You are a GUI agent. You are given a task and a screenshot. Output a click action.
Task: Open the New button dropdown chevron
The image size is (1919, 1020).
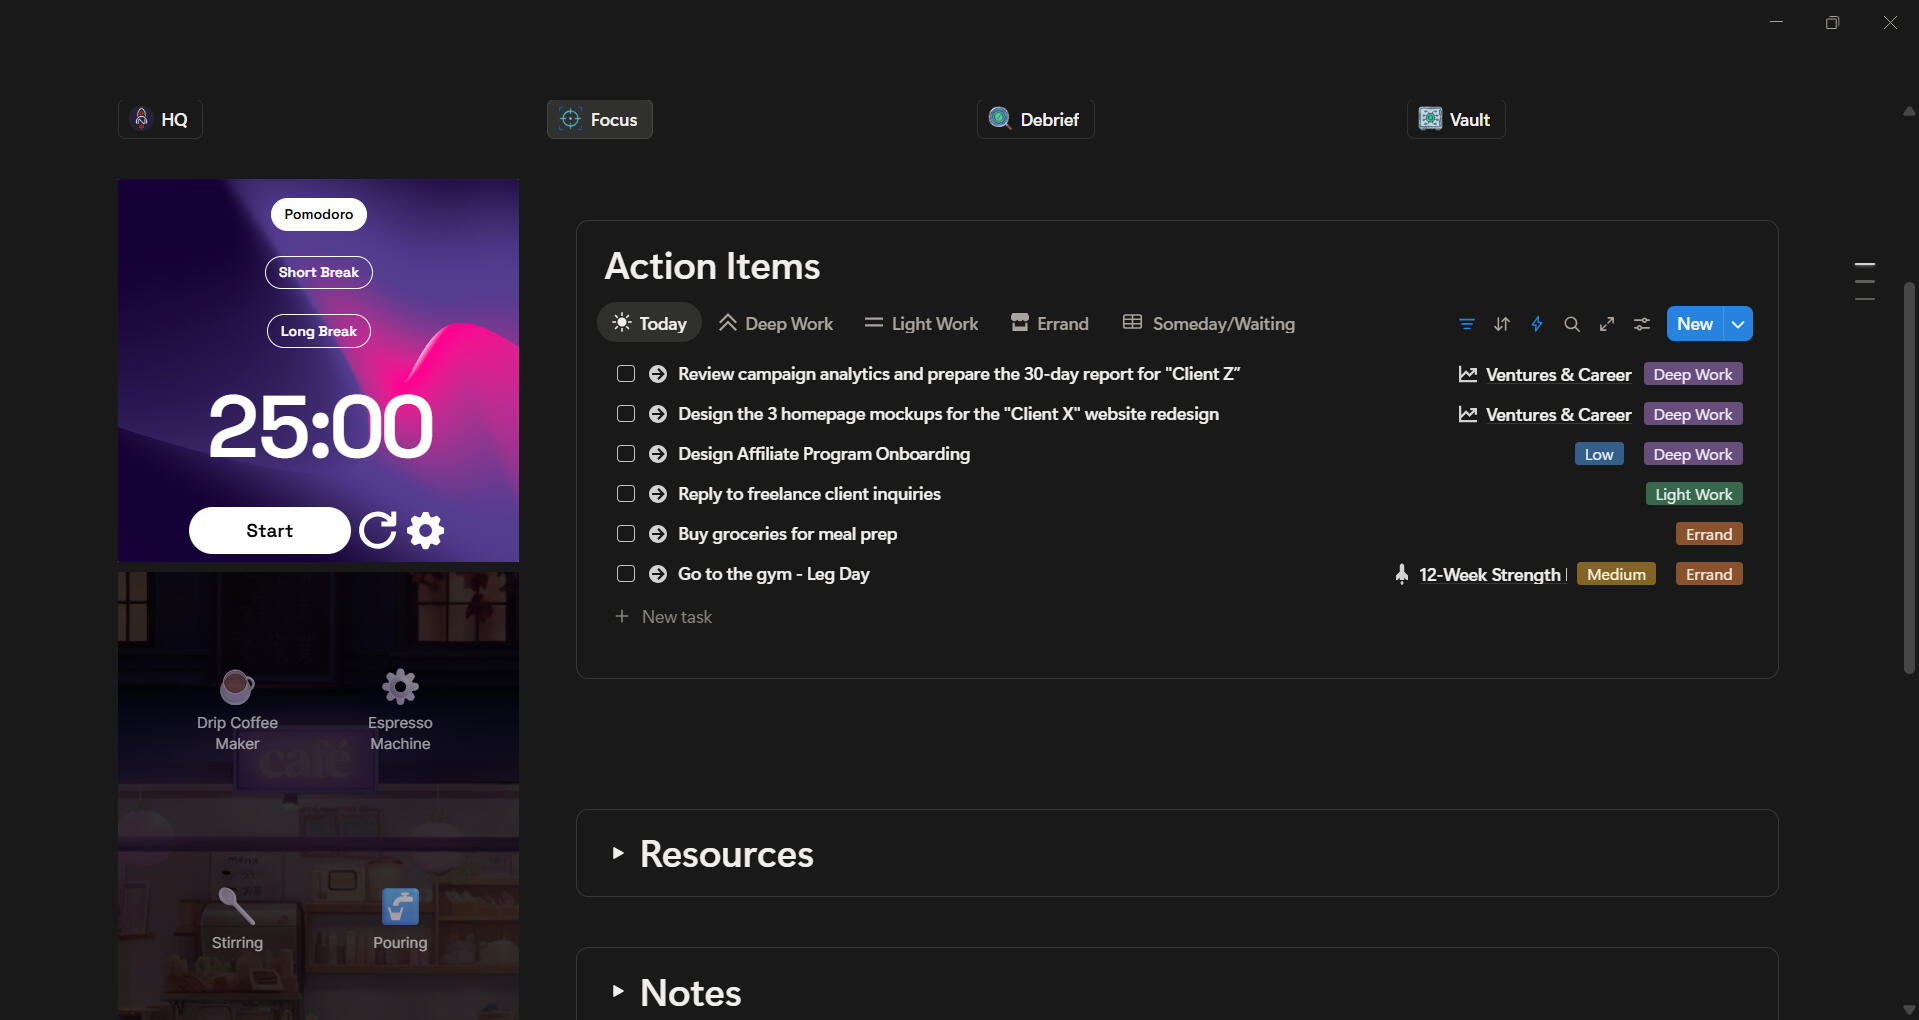tap(1738, 324)
